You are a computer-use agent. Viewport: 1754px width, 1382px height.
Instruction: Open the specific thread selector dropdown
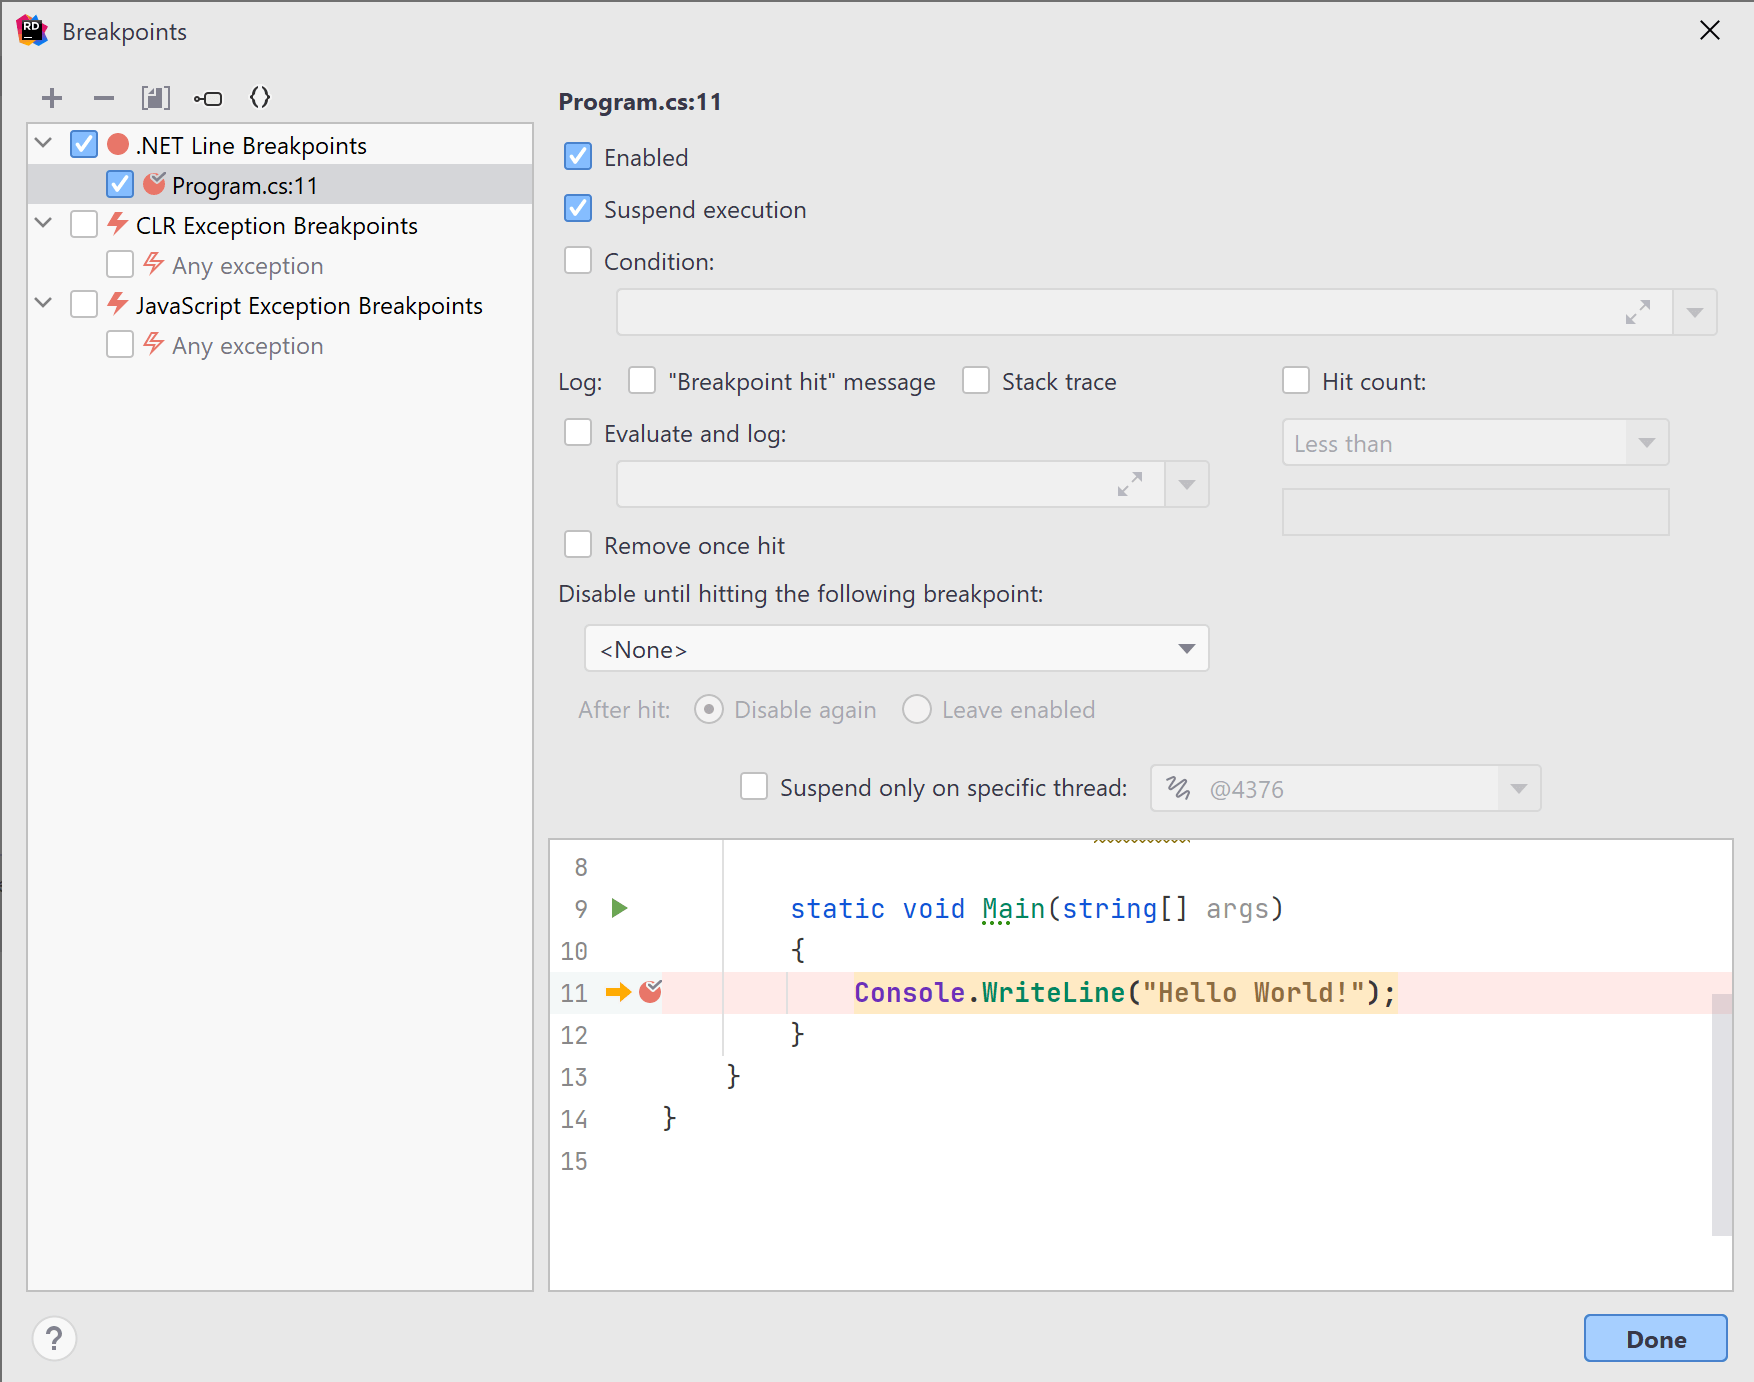click(x=1519, y=788)
